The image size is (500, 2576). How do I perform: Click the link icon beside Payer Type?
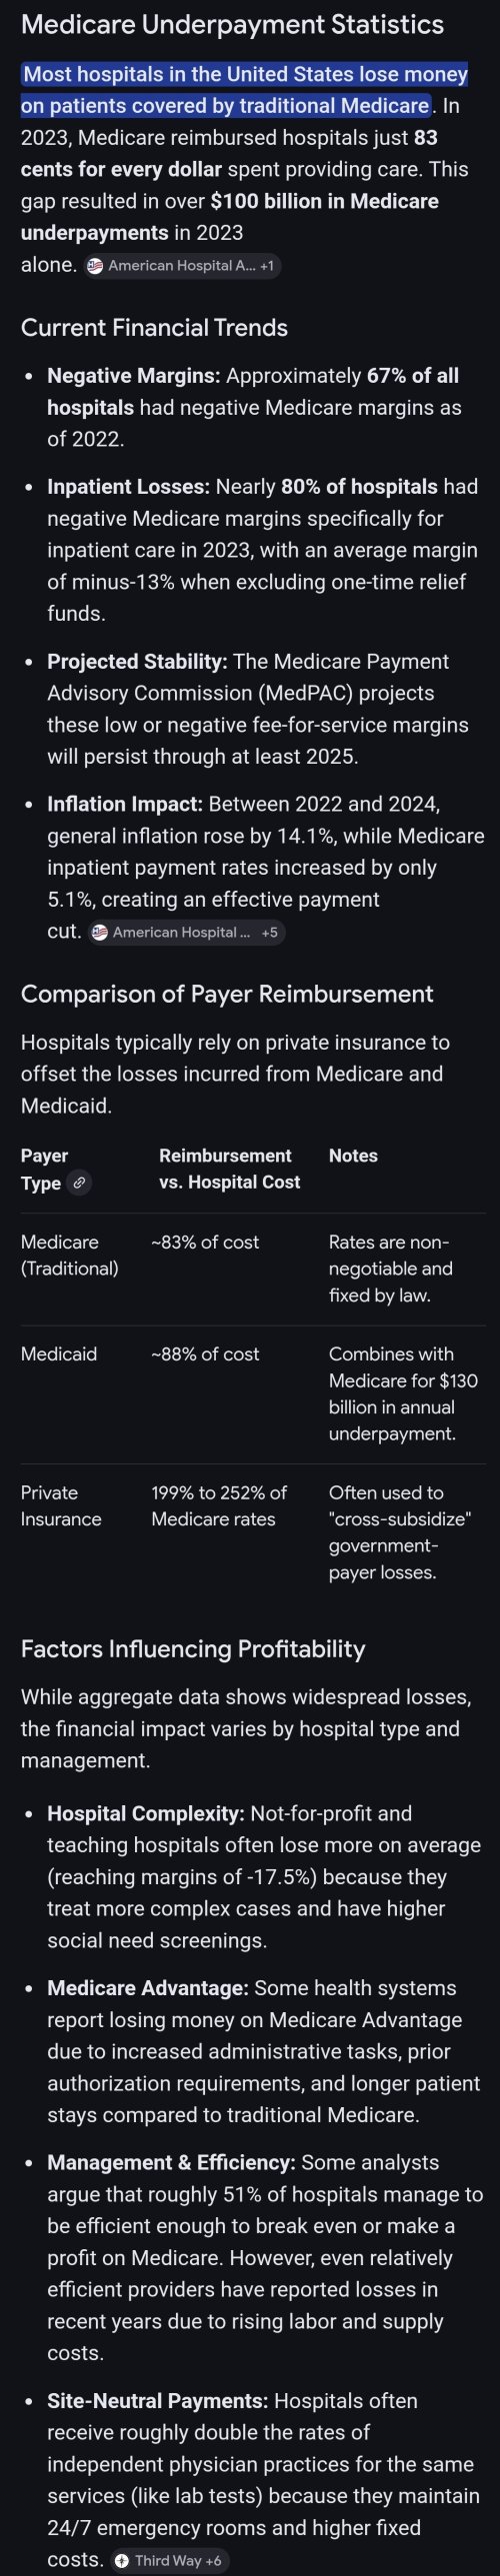click(x=79, y=1183)
